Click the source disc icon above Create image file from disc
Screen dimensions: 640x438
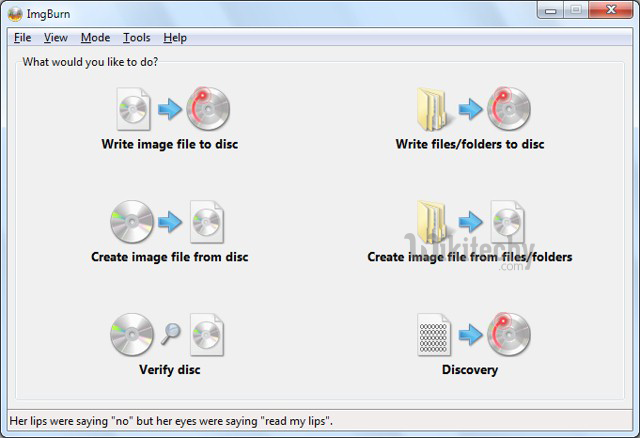coord(132,222)
